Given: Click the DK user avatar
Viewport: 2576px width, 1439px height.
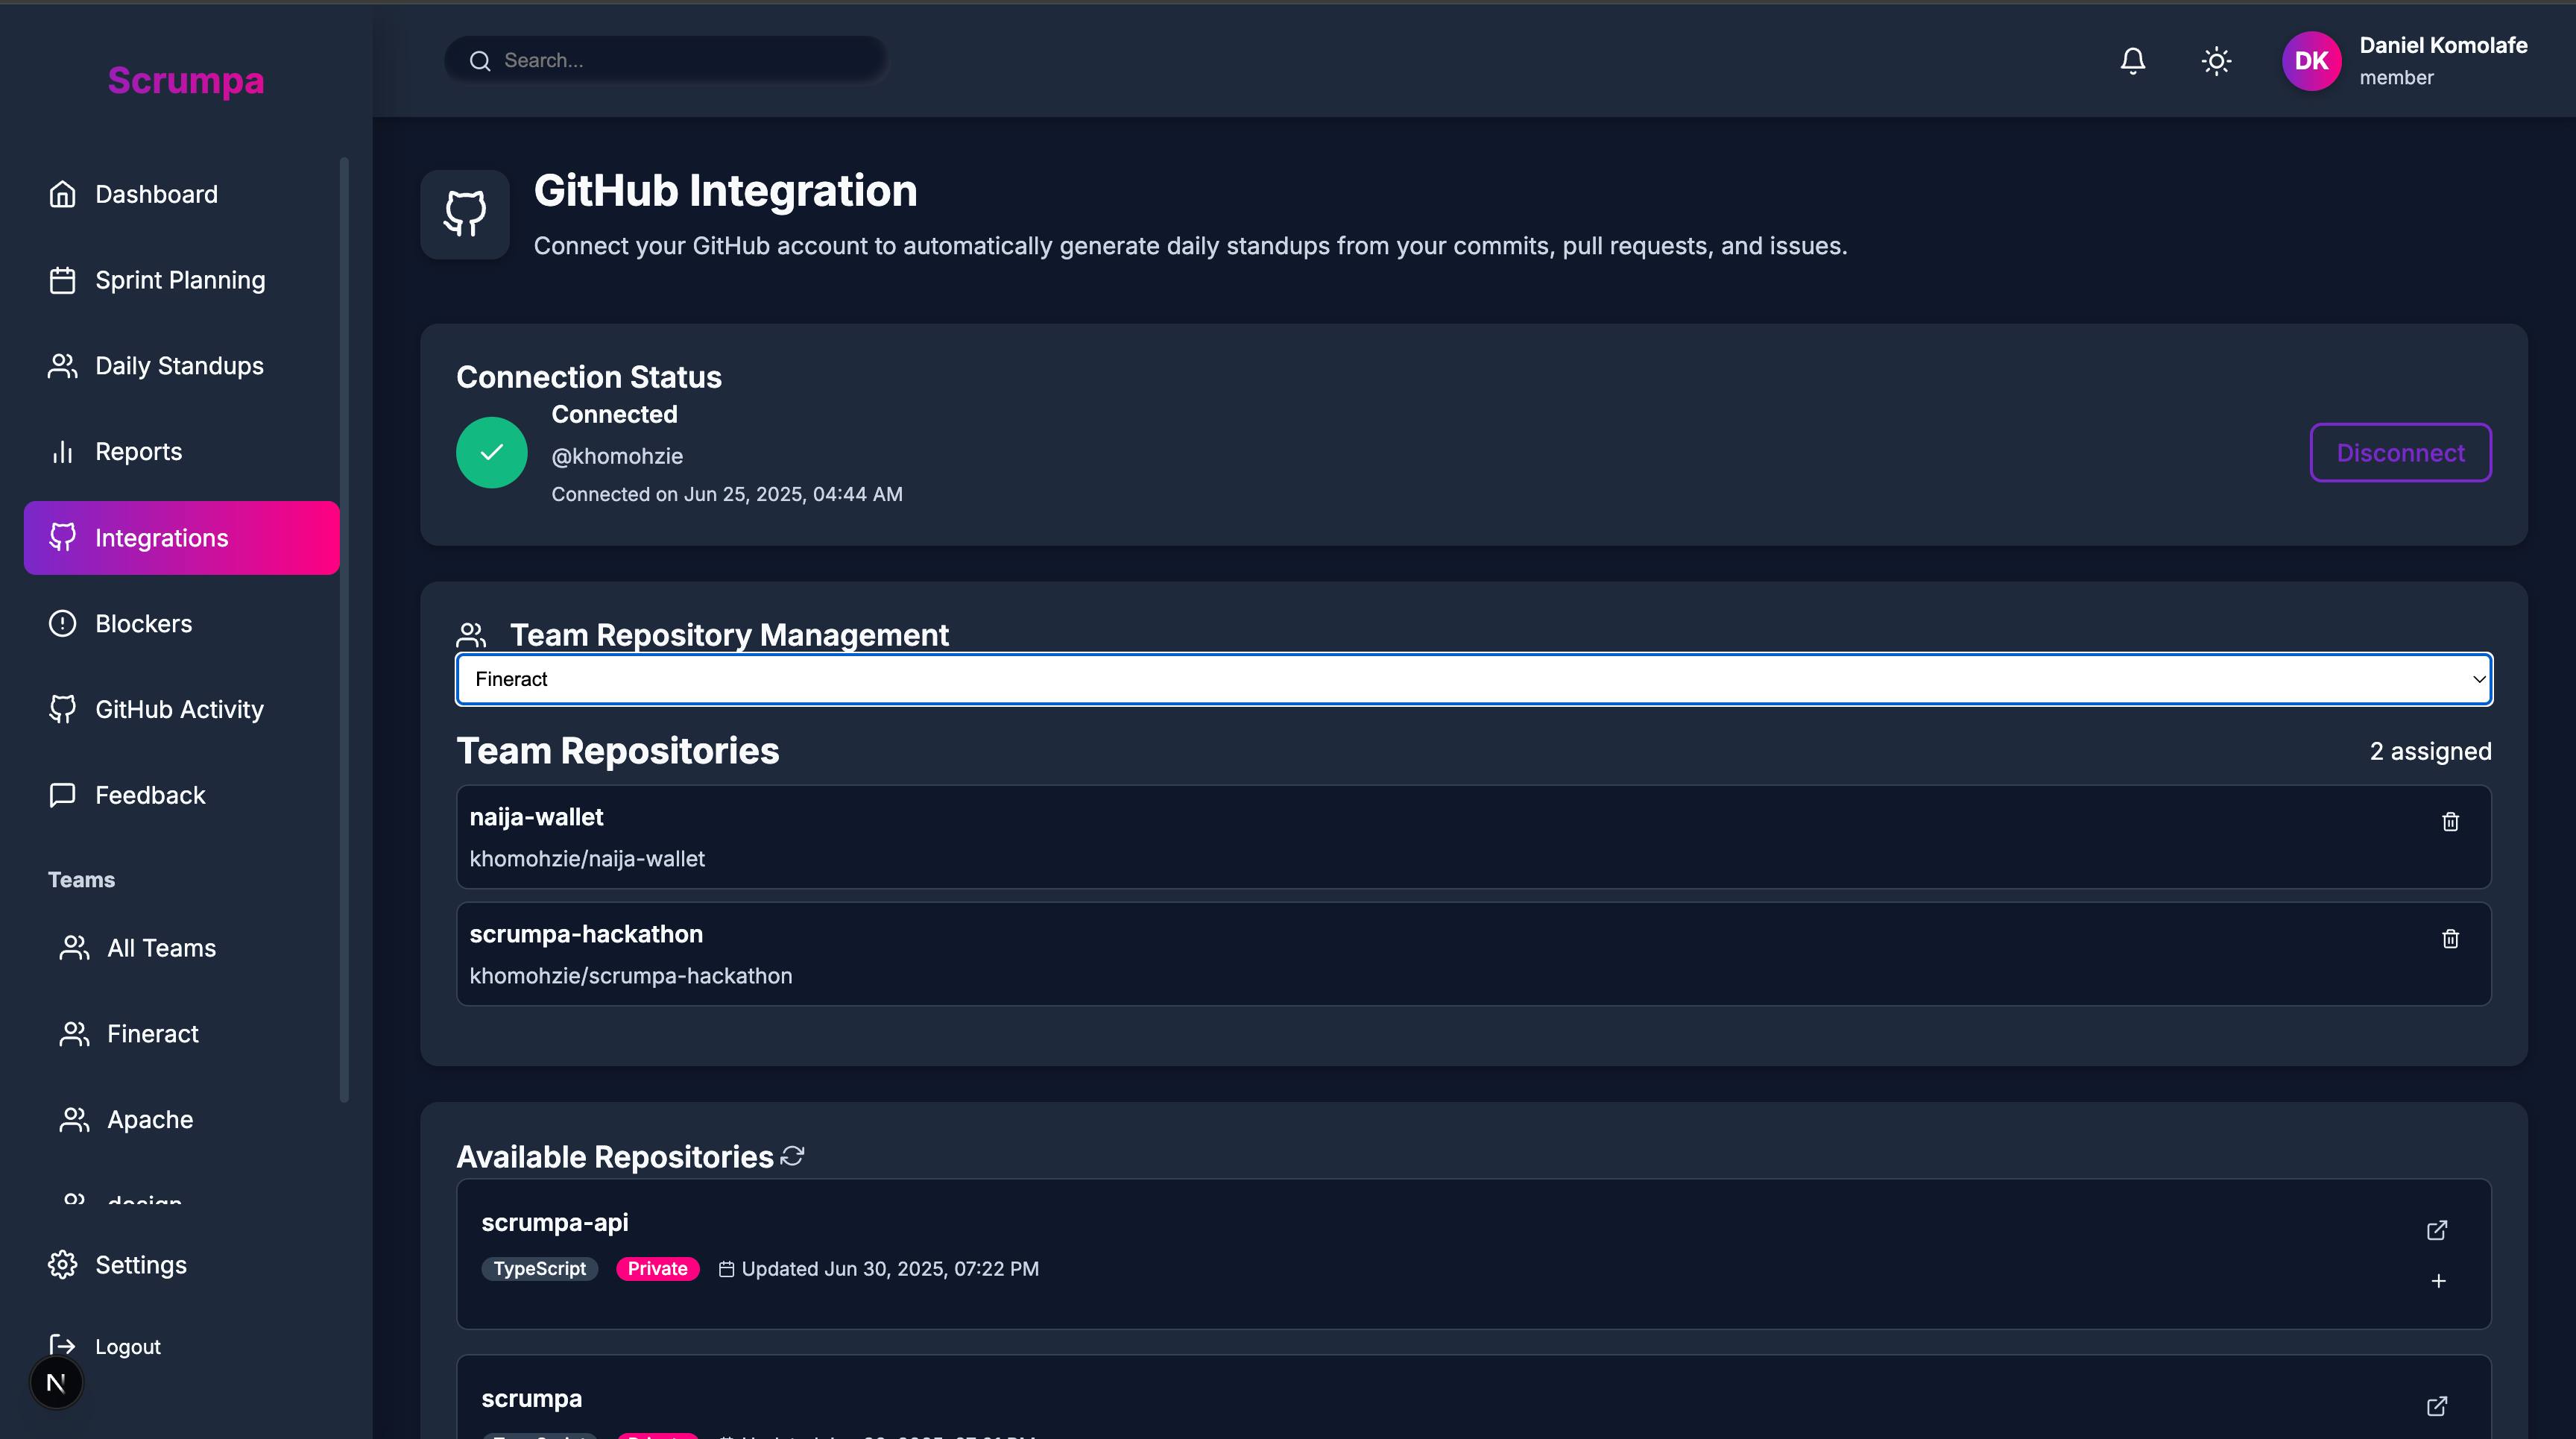Looking at the screenshot, I should [2311, 61].
